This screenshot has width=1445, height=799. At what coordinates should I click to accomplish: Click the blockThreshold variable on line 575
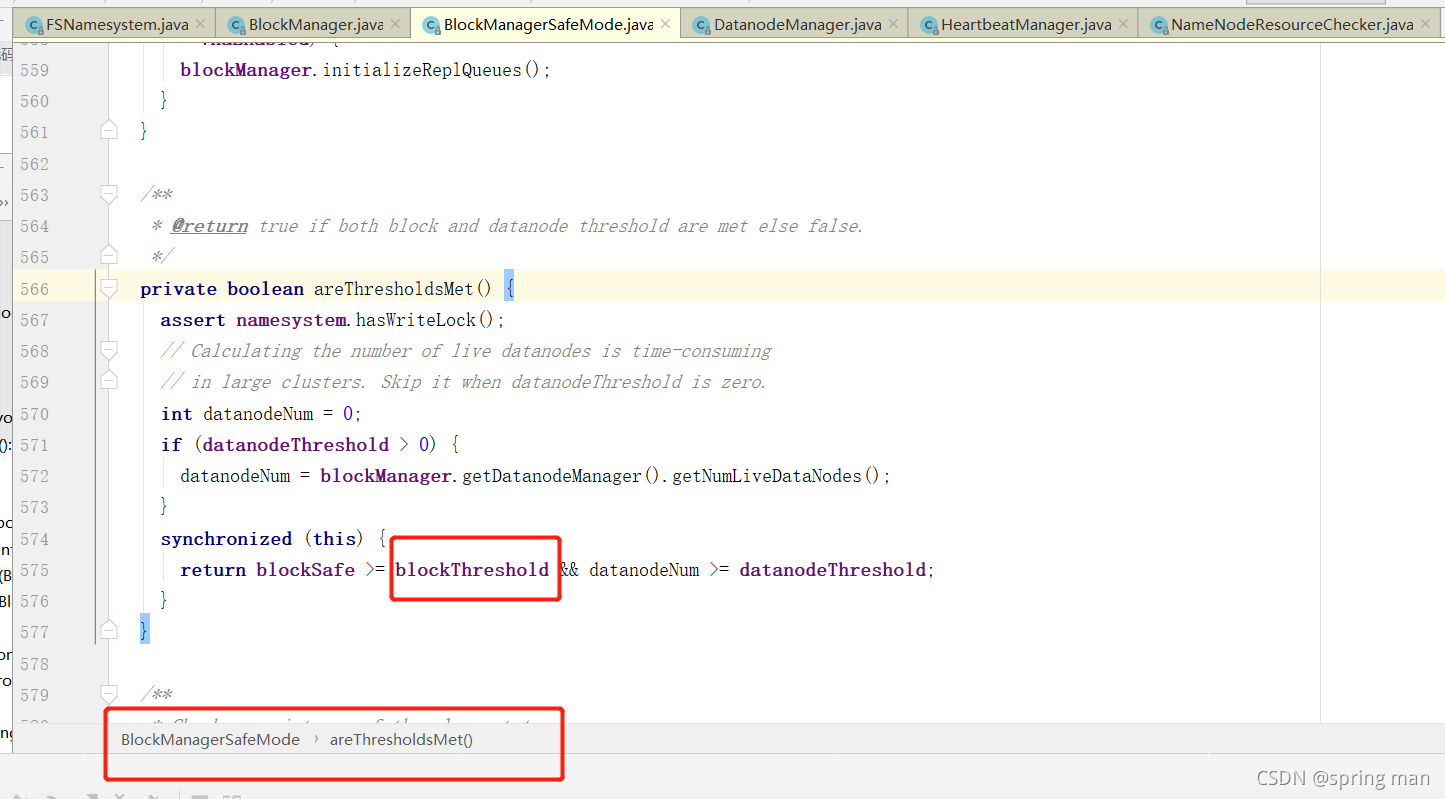(472, 570)
